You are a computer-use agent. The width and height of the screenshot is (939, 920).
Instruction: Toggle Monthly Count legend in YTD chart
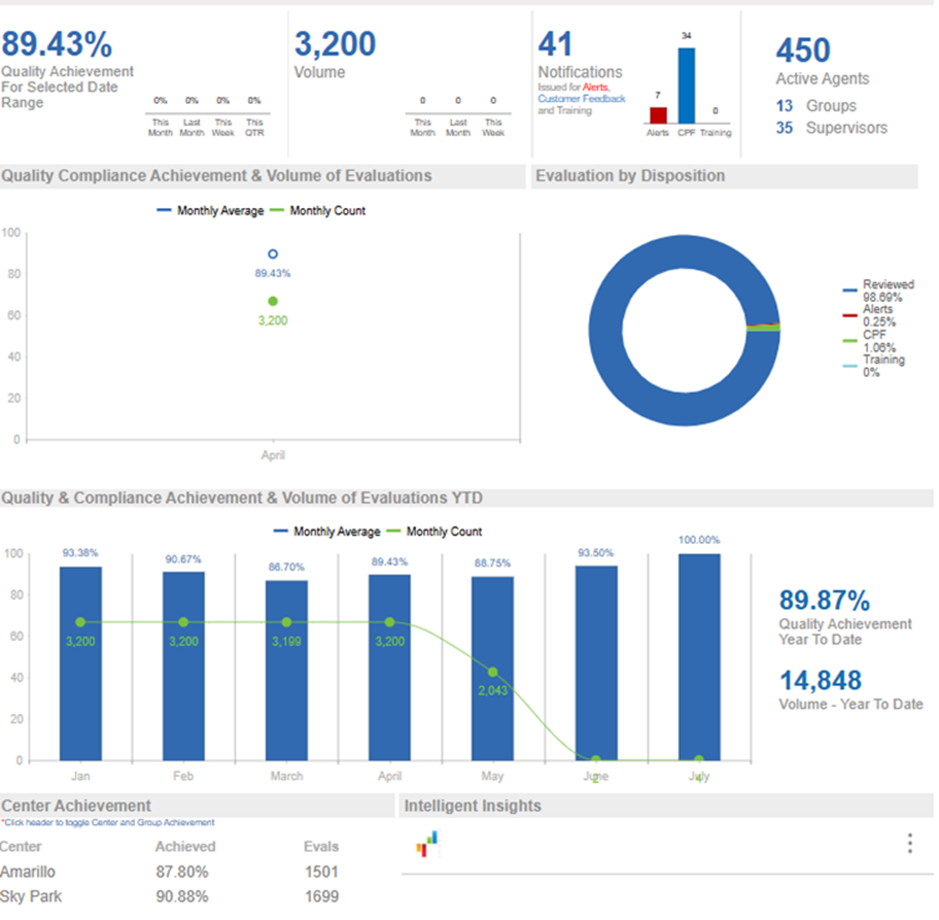pyautogui.click(x=434, y=532)
